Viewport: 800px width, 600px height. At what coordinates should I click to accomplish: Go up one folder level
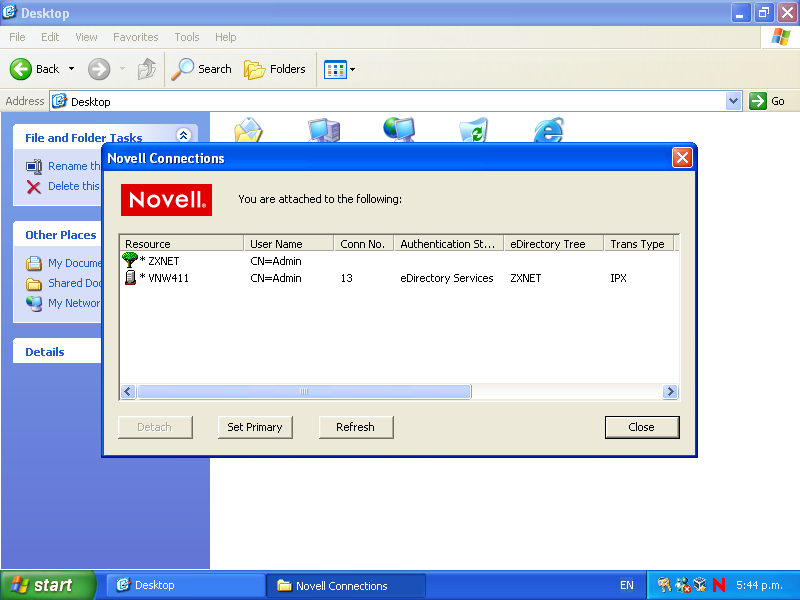147,69
